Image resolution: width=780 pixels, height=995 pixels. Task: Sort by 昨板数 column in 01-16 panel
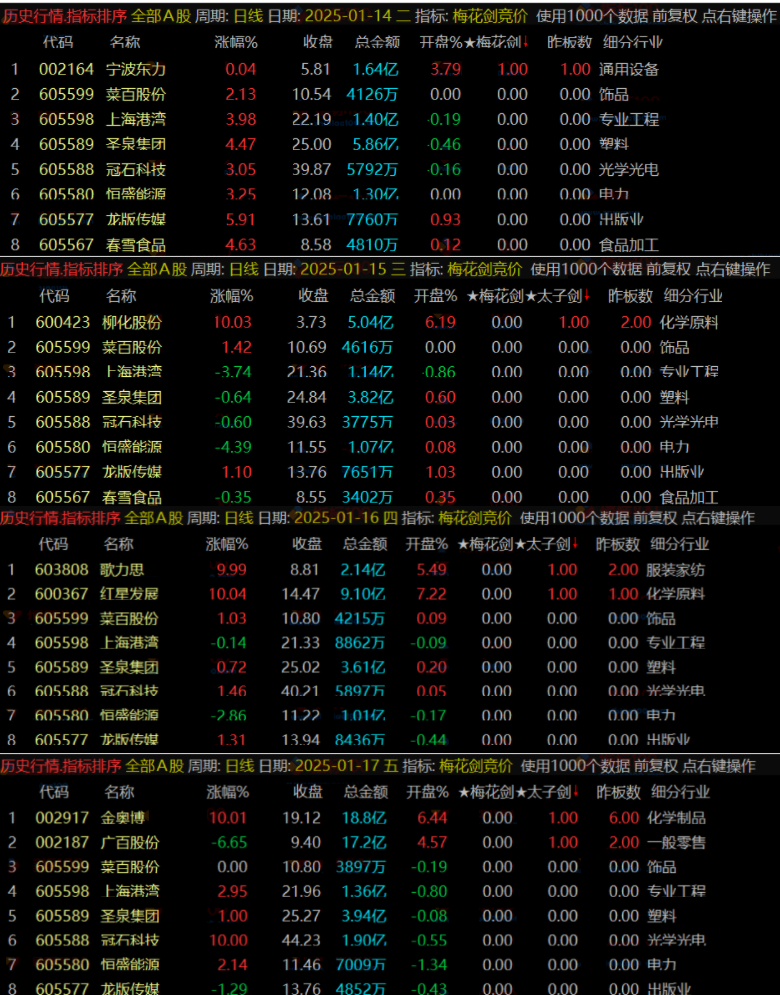618,544
